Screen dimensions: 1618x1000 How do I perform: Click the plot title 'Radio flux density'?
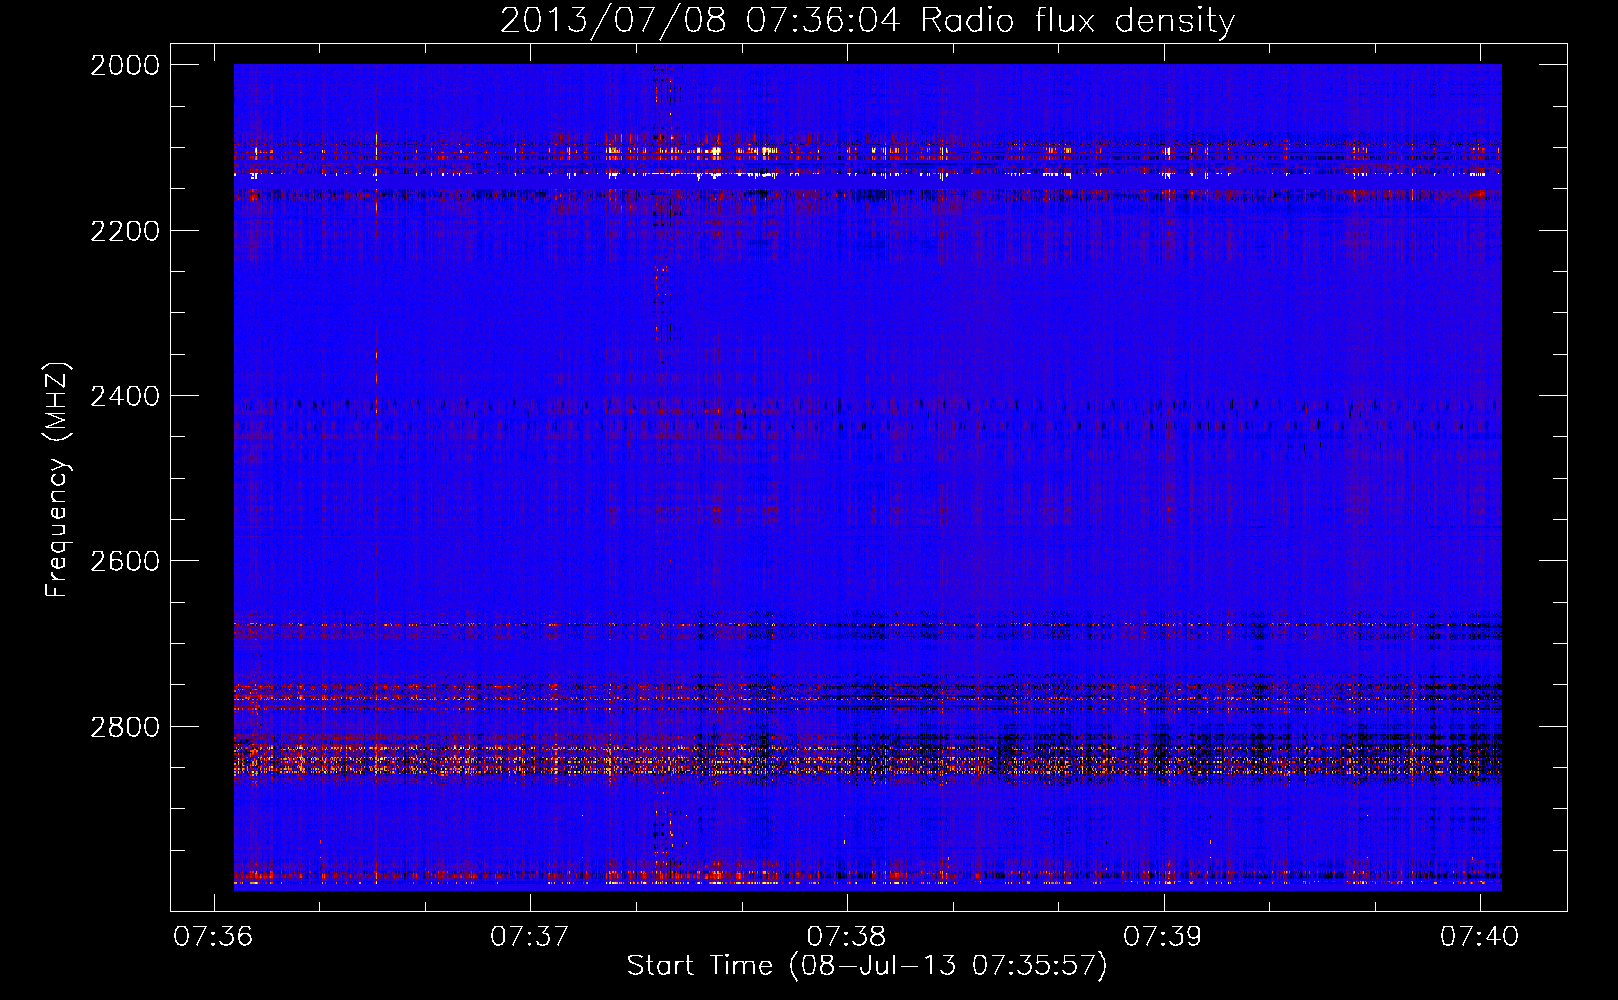click(1077, 21)
